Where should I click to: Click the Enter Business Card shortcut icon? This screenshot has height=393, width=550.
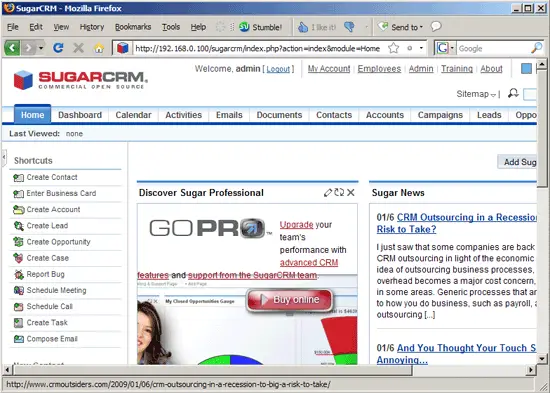(19, 194)
